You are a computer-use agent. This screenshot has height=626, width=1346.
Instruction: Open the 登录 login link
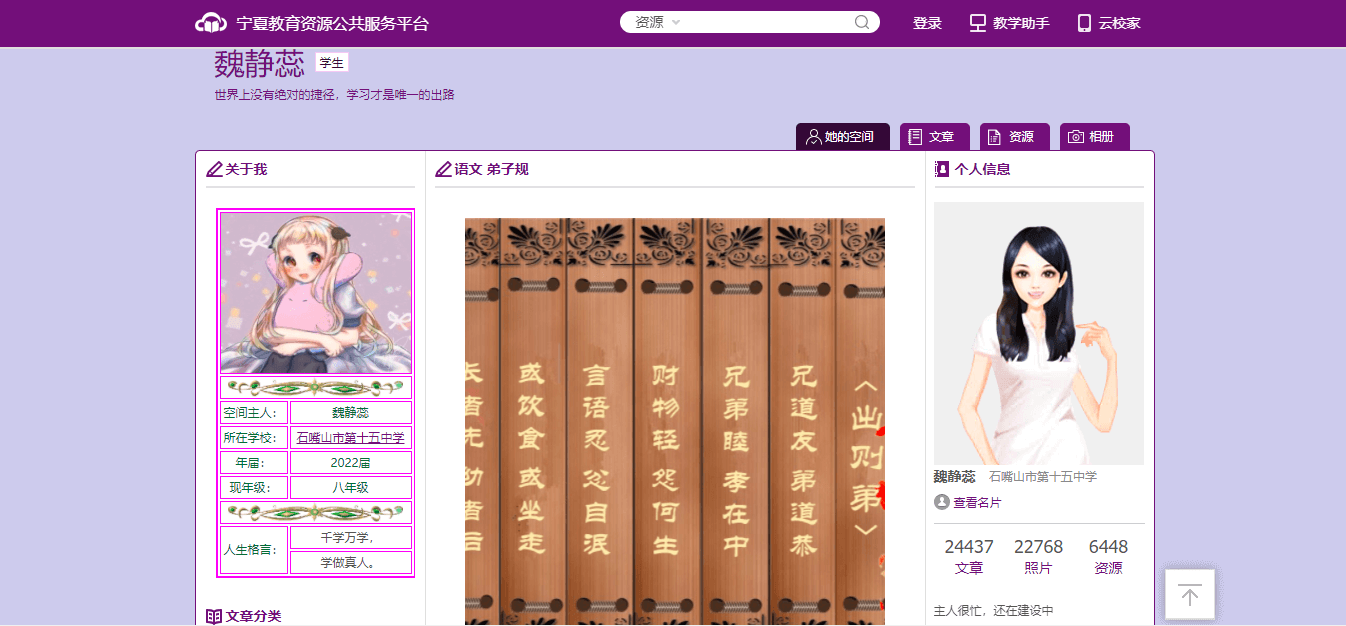tap(927, 23)
